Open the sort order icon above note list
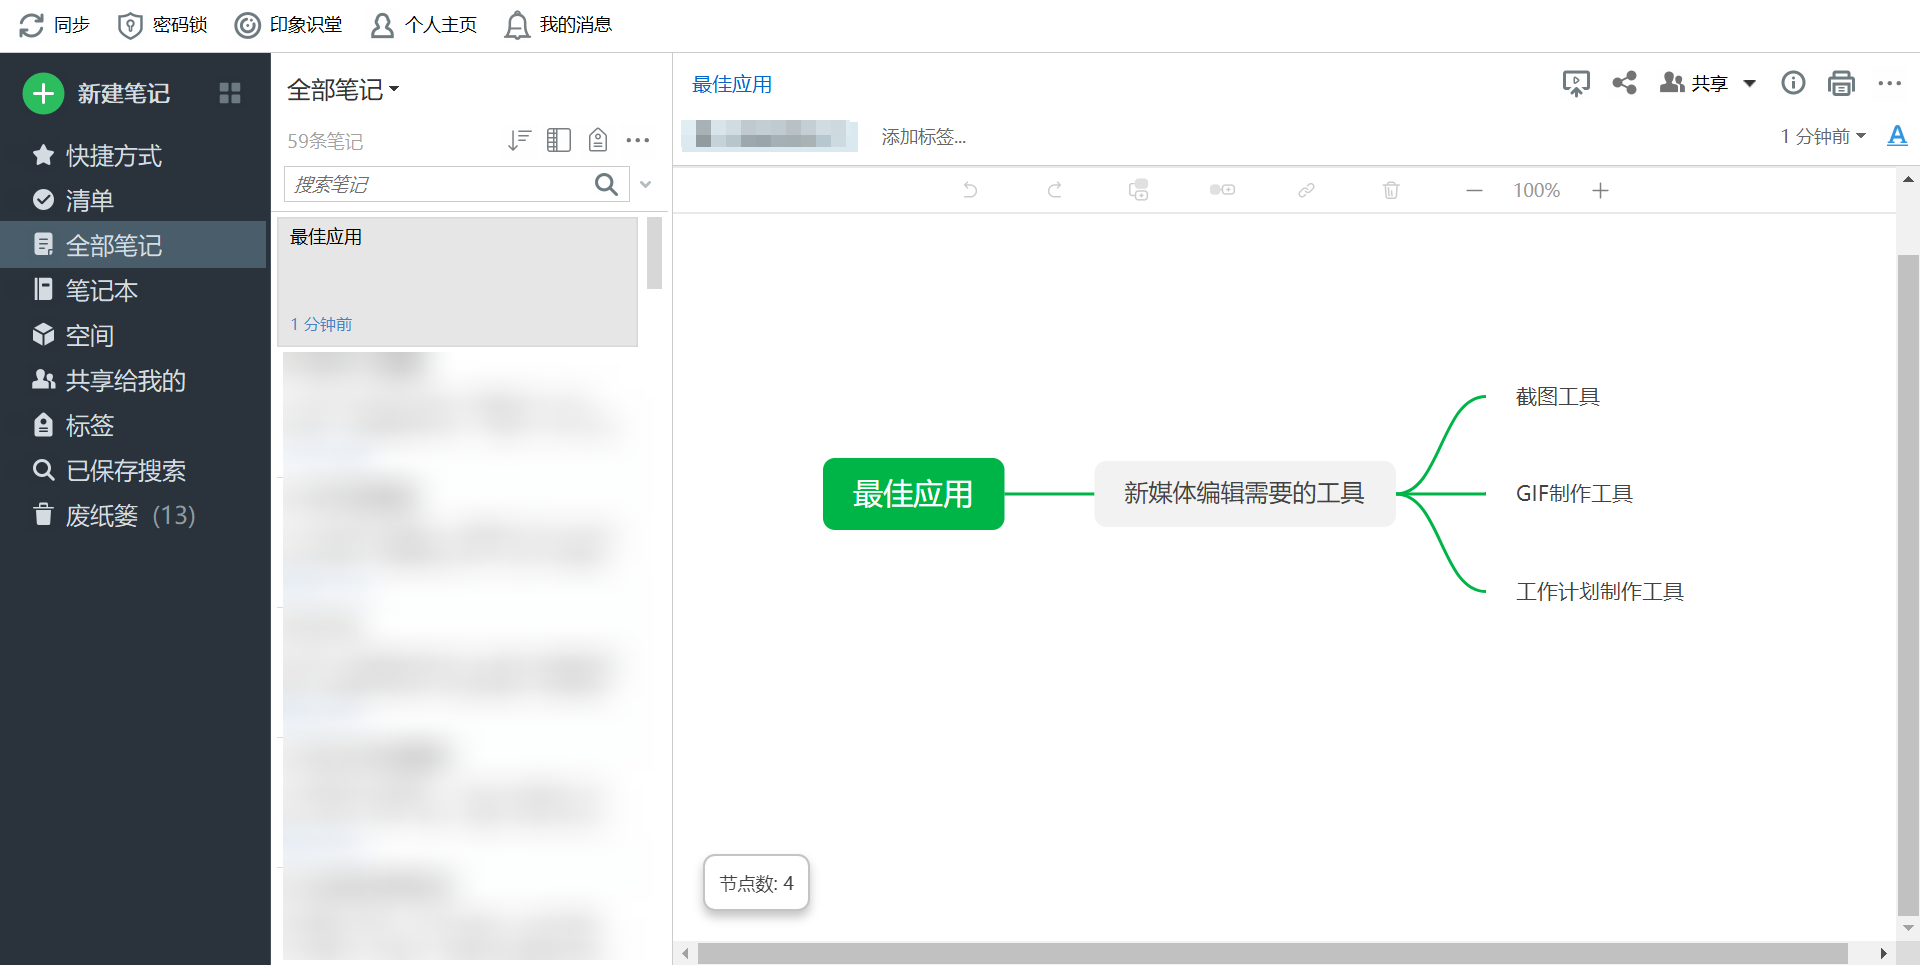 tap(519, 140)
